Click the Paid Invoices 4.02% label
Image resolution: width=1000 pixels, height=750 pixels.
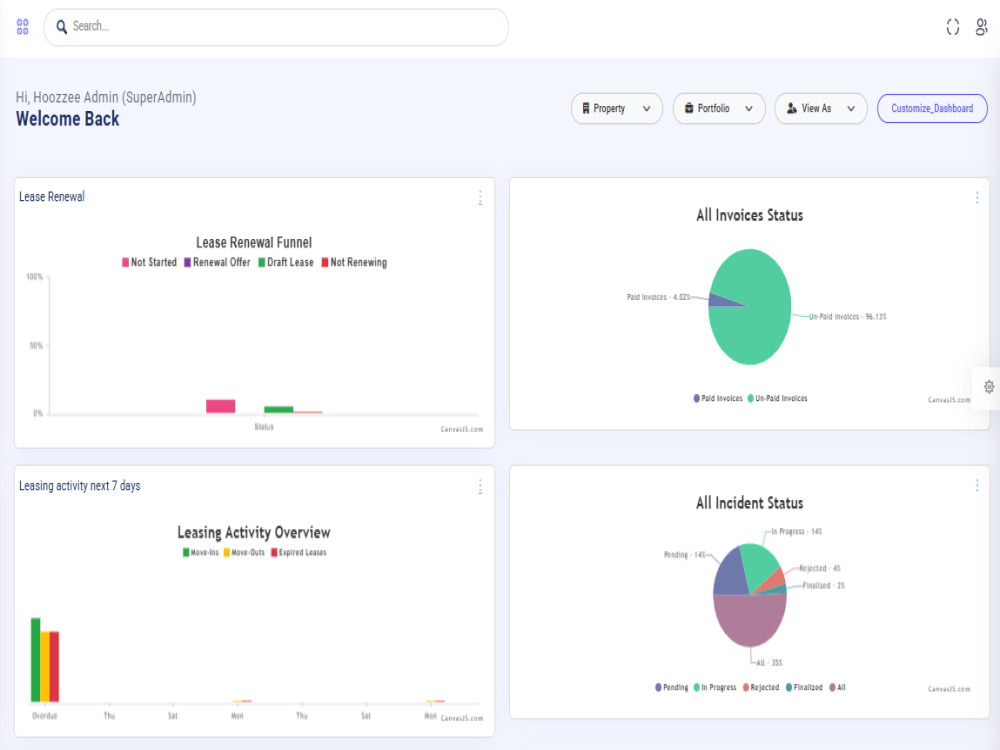[658, 297]
